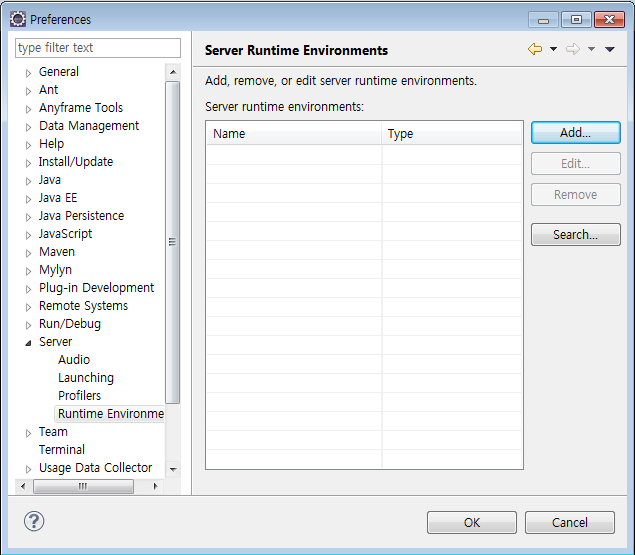Click the back navigation arrow icon

(x=535, y=50)
